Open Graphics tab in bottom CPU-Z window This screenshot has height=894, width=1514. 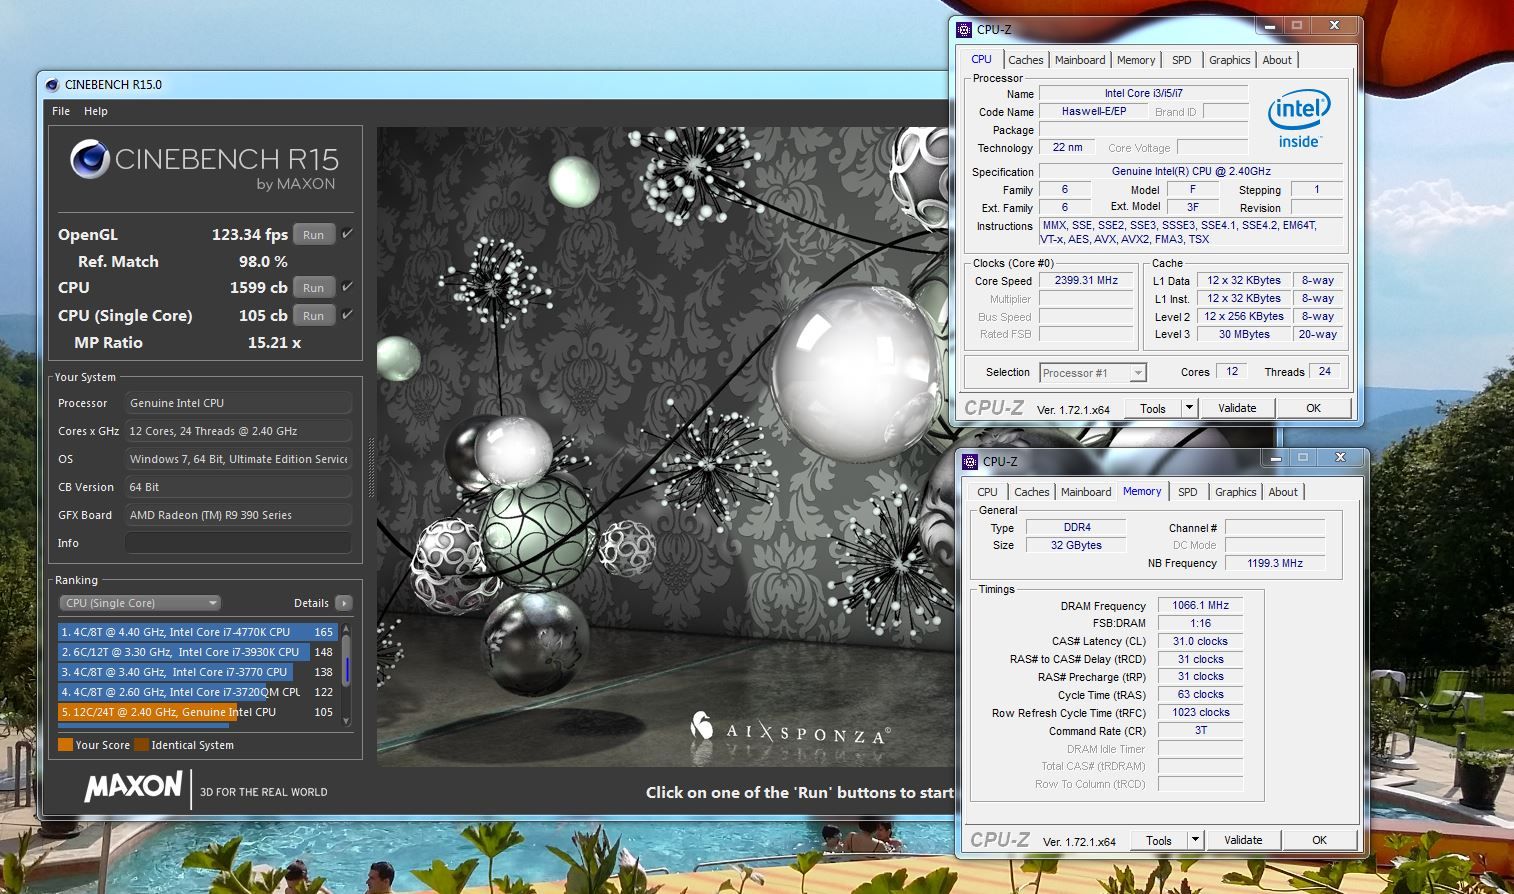(1236, 492)
